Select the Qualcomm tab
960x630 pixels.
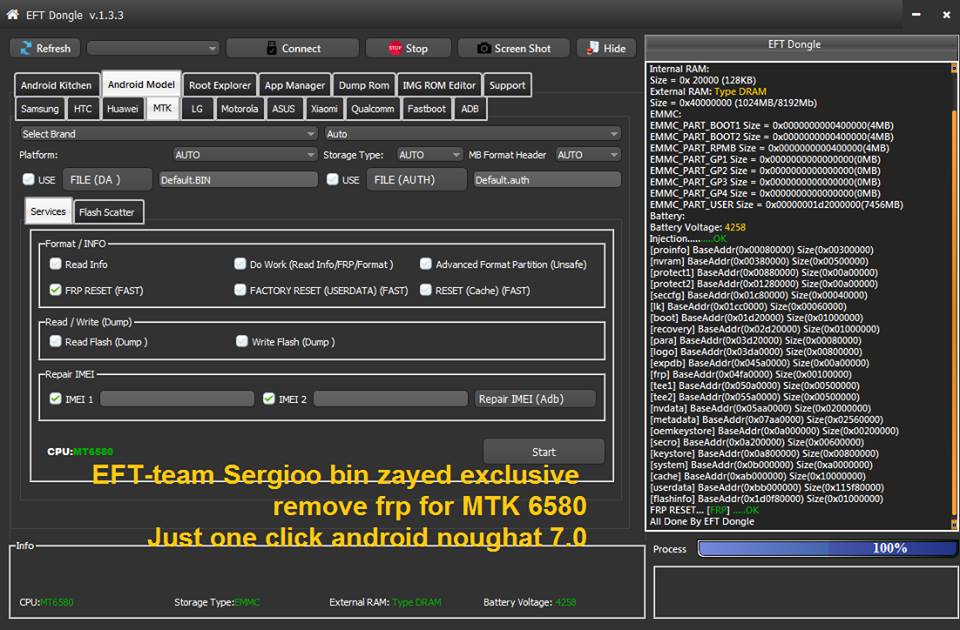[372, 108]
